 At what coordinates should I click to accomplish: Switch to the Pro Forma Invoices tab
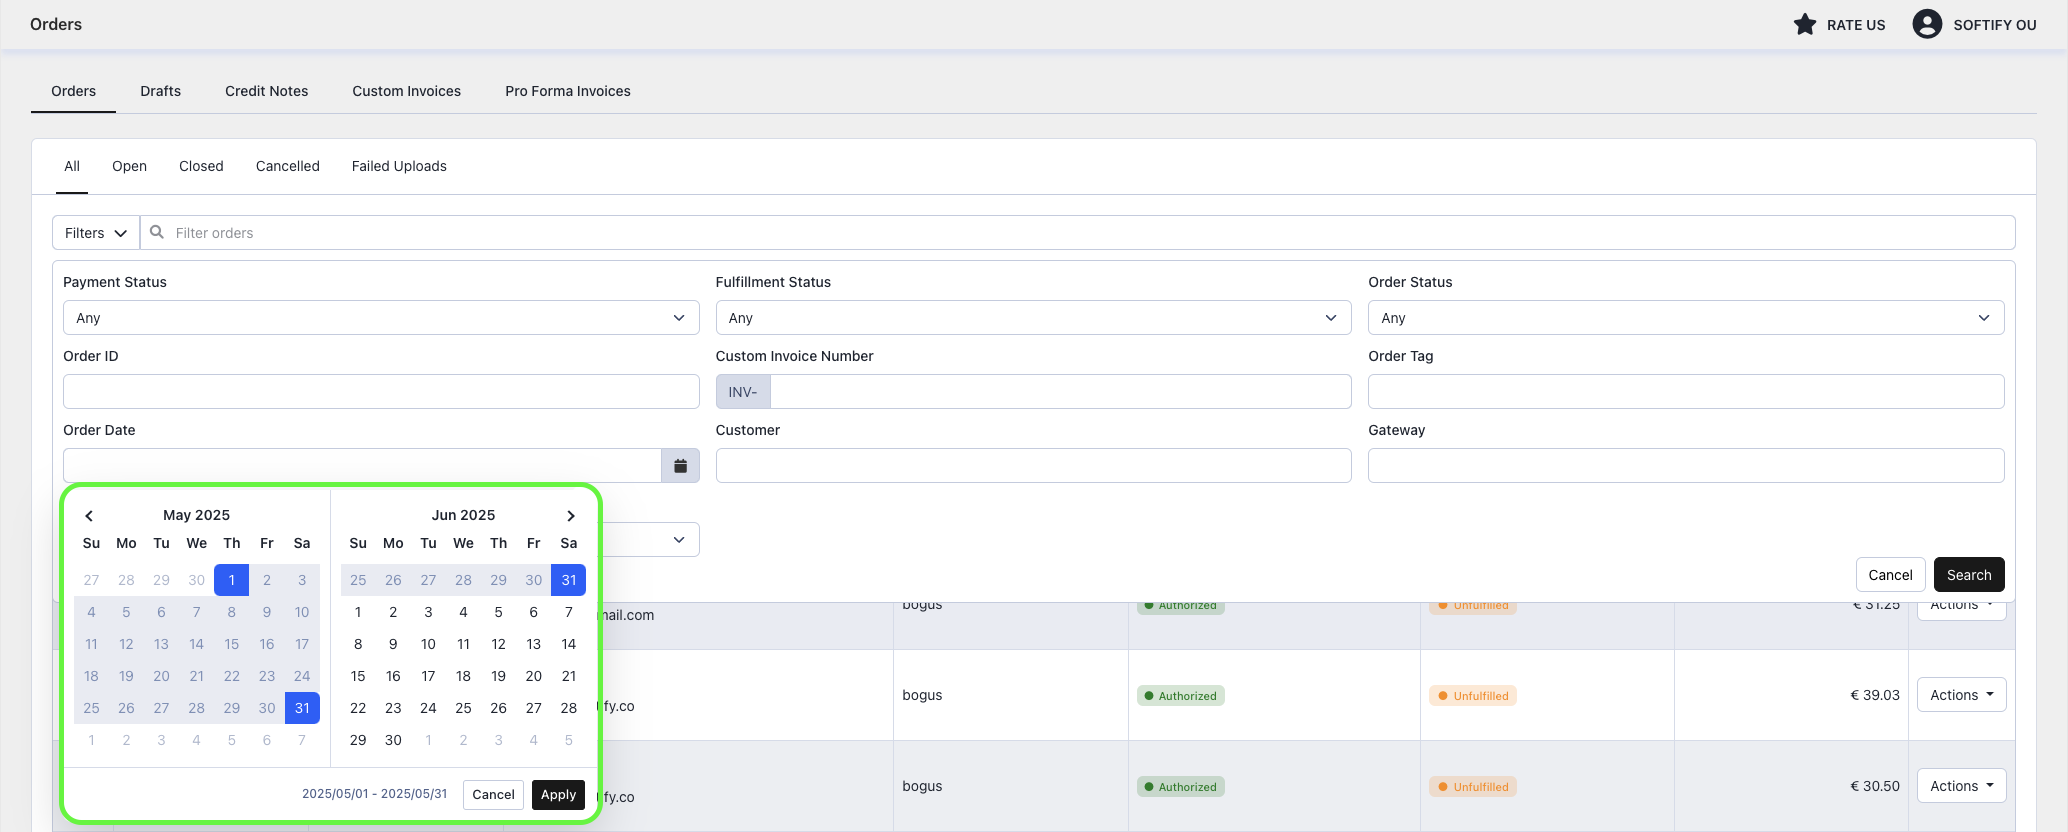pos(567,91)
